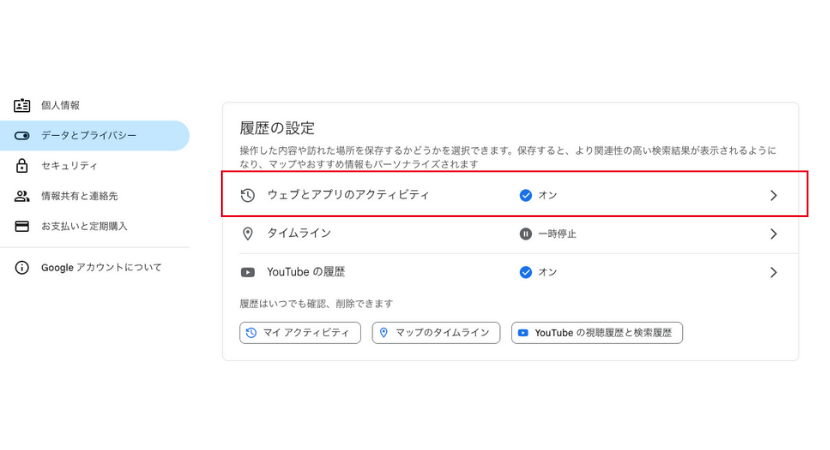Click YouTube の視聴履歴と検索履歴 button
Viewport: 830px width, 450px height.
597,333
